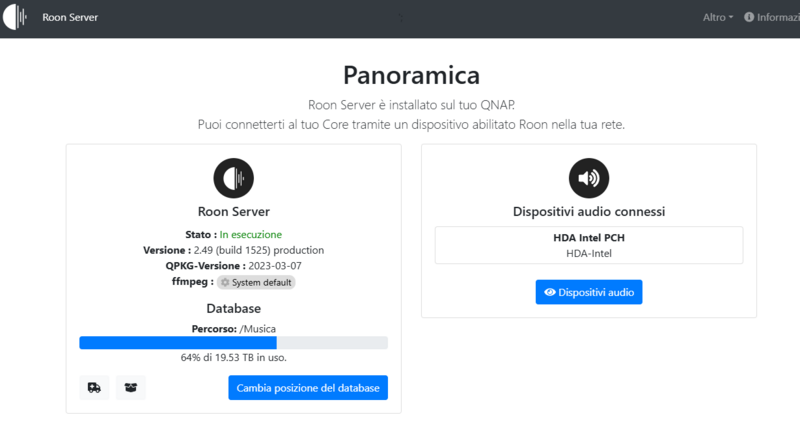Image resolution: width=800 pixels, height=441 pixels.
Task: Click the In esecuzione status text
Action: pyautogui.click(x=251, y=234)
